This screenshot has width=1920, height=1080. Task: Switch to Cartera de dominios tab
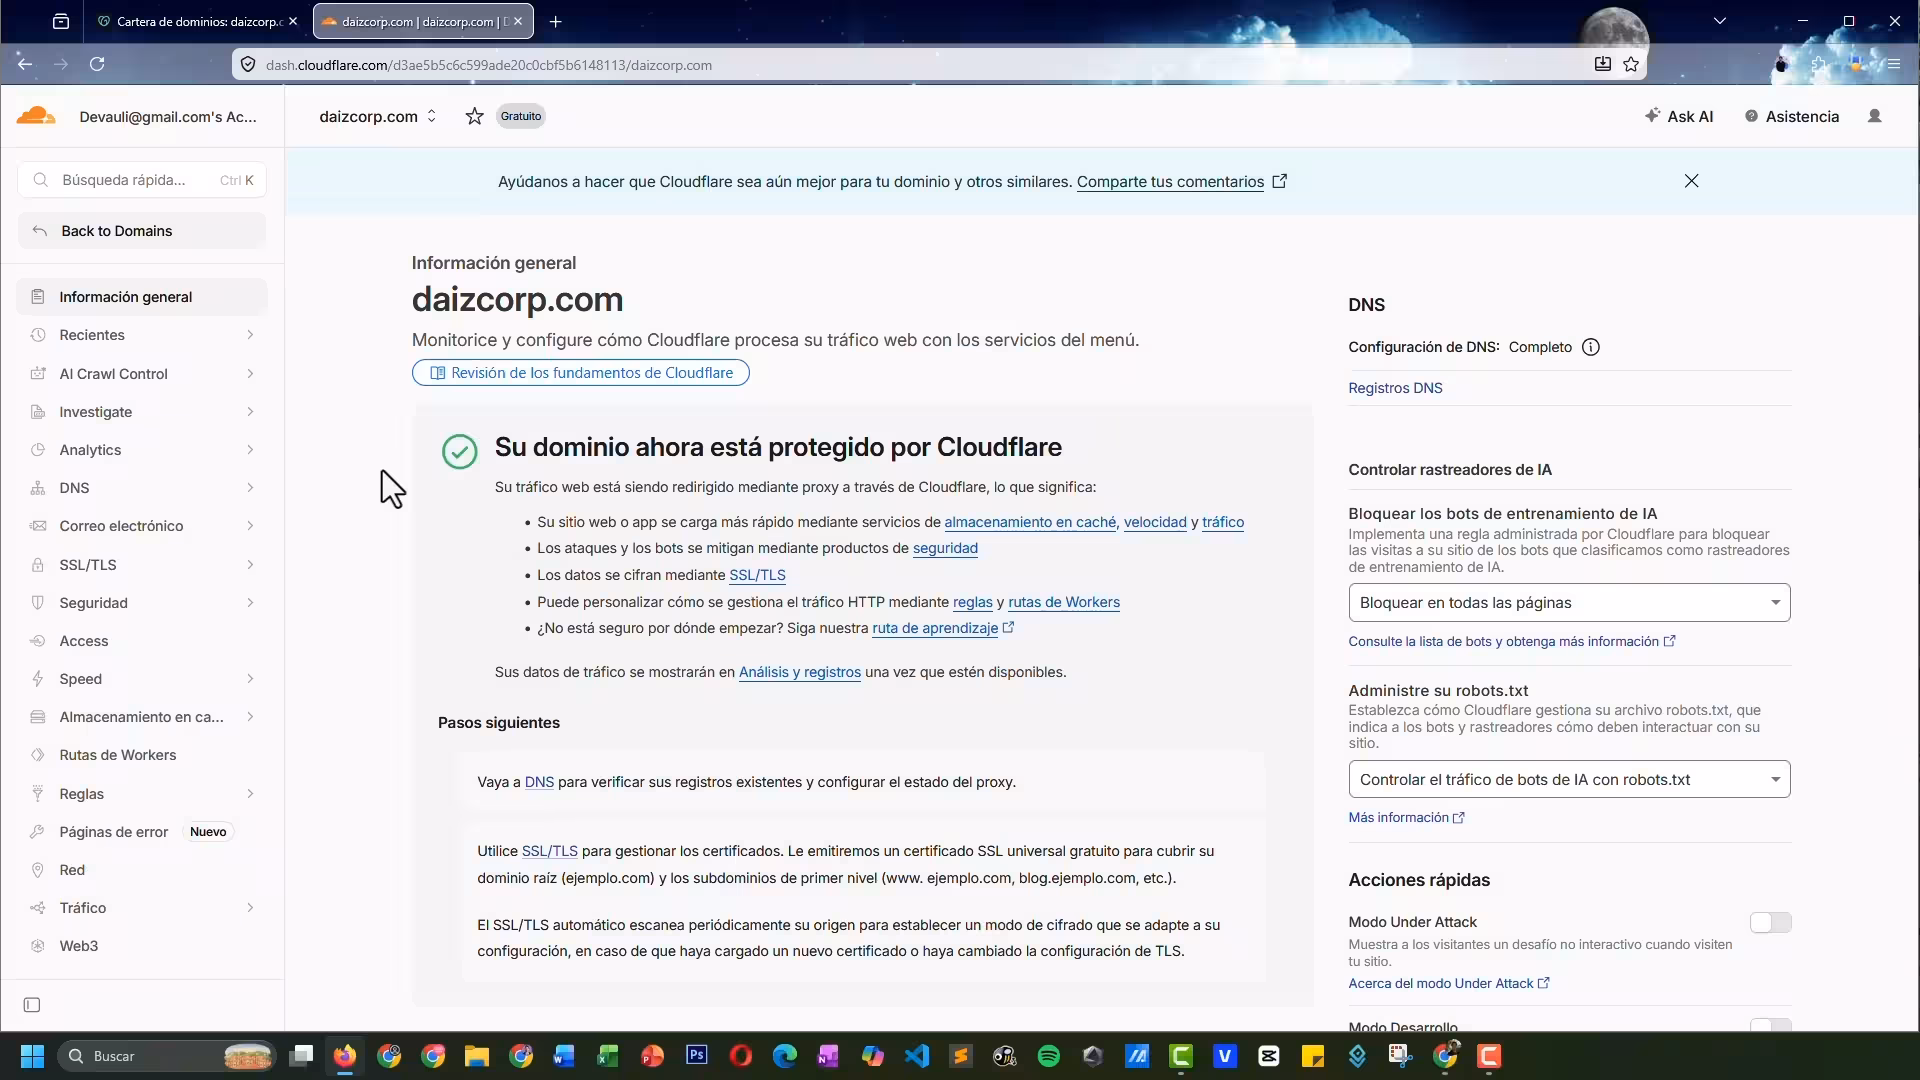tap(199, 21)
